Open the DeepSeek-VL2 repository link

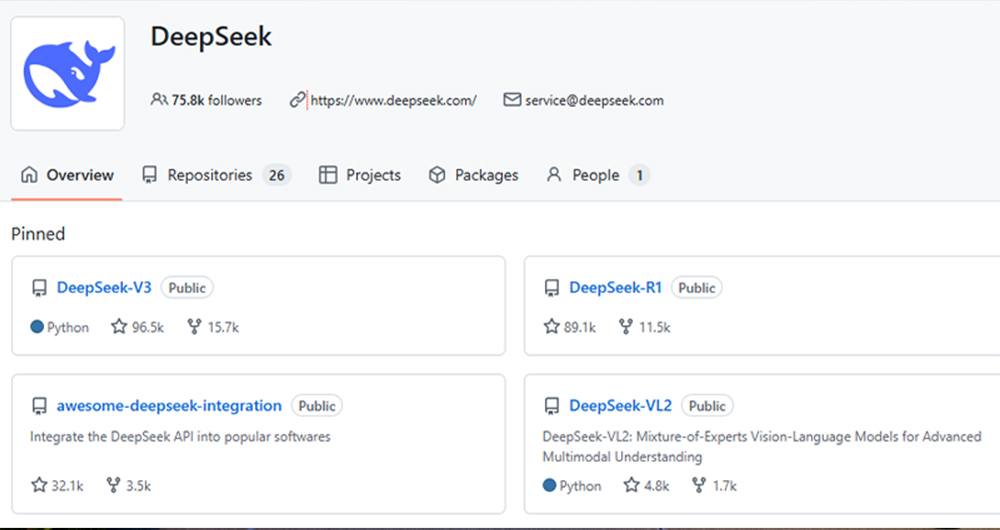click(621, 406)
